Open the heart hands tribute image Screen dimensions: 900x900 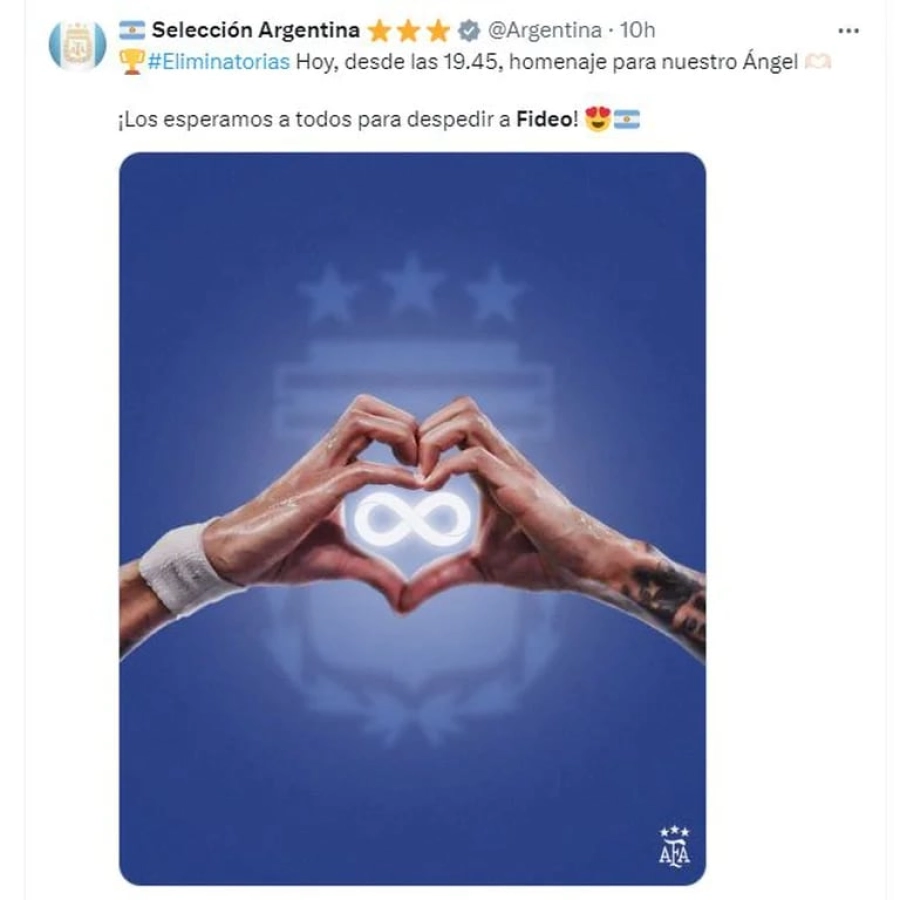pos(413,519)
